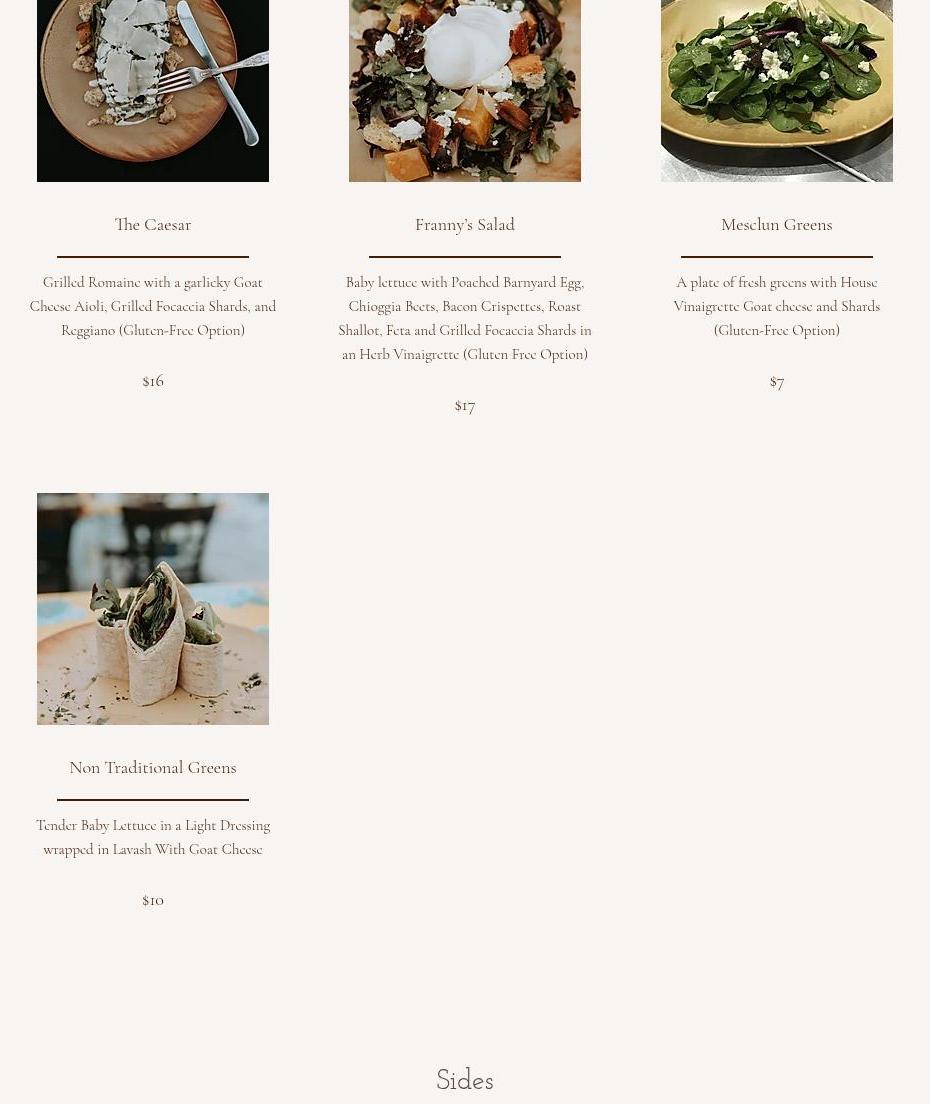Open Mesclun Greens salad photo

(777, 91)
